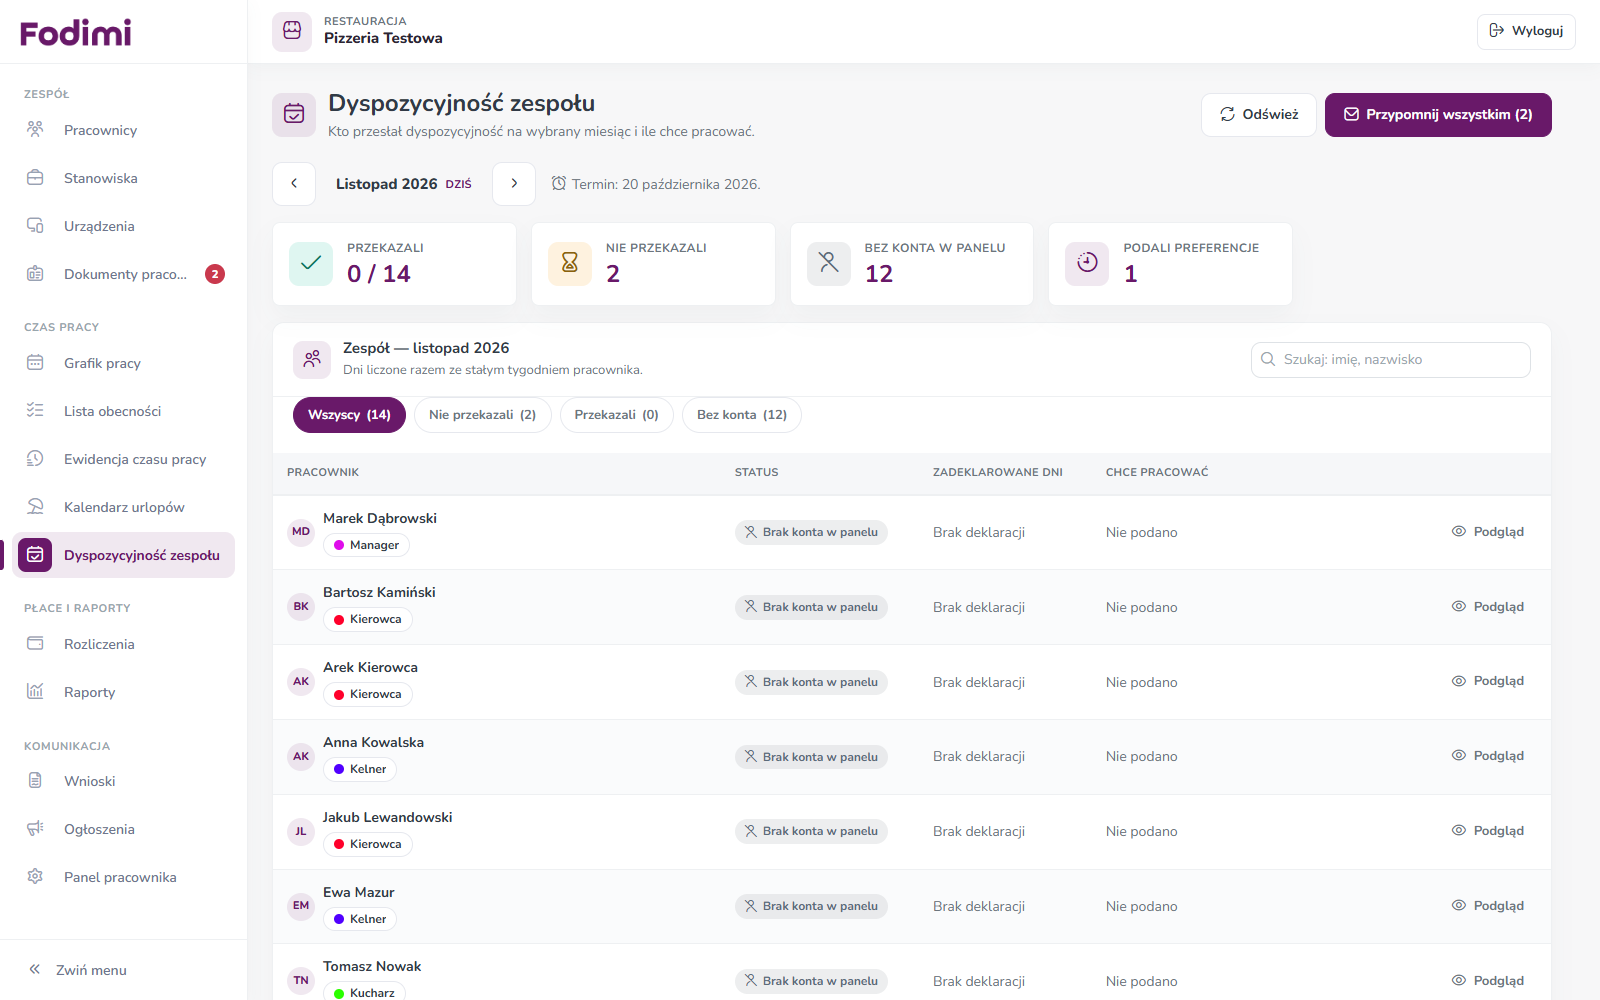
Task: Click the Bez konta w panelu card
Action: 912,264
